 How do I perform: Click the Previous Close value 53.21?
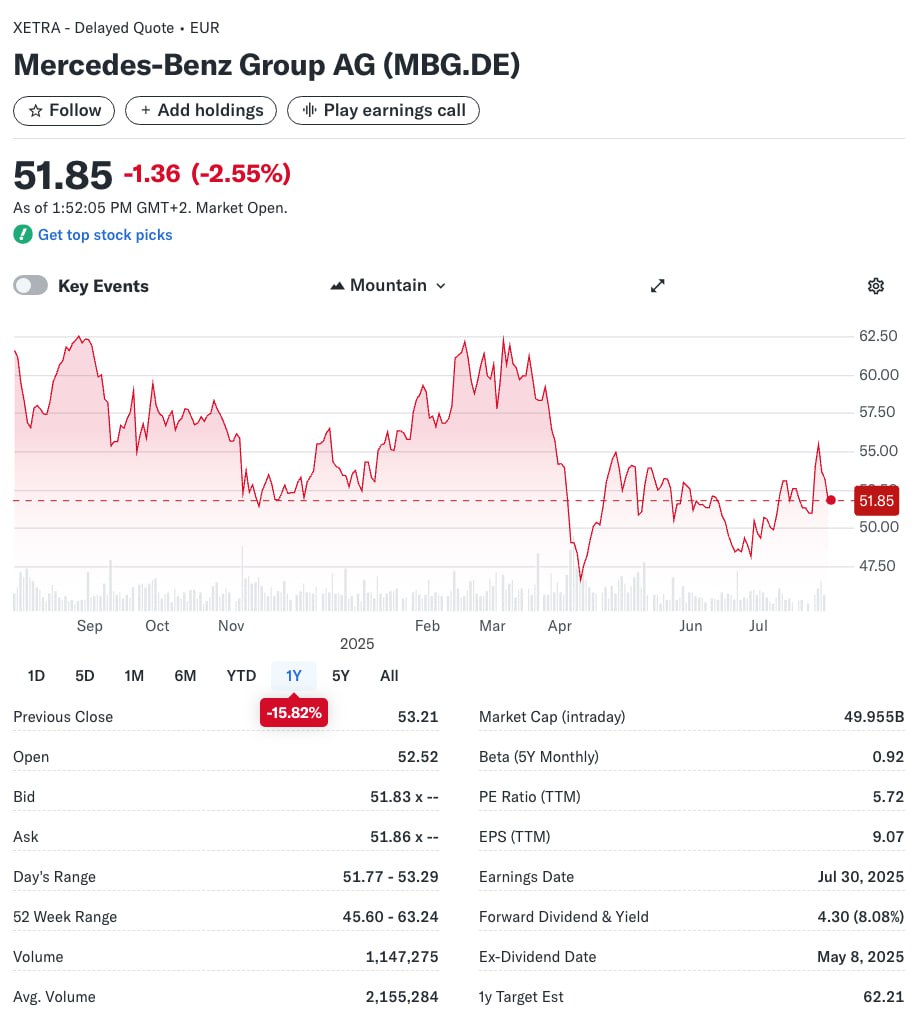point(418,717)
